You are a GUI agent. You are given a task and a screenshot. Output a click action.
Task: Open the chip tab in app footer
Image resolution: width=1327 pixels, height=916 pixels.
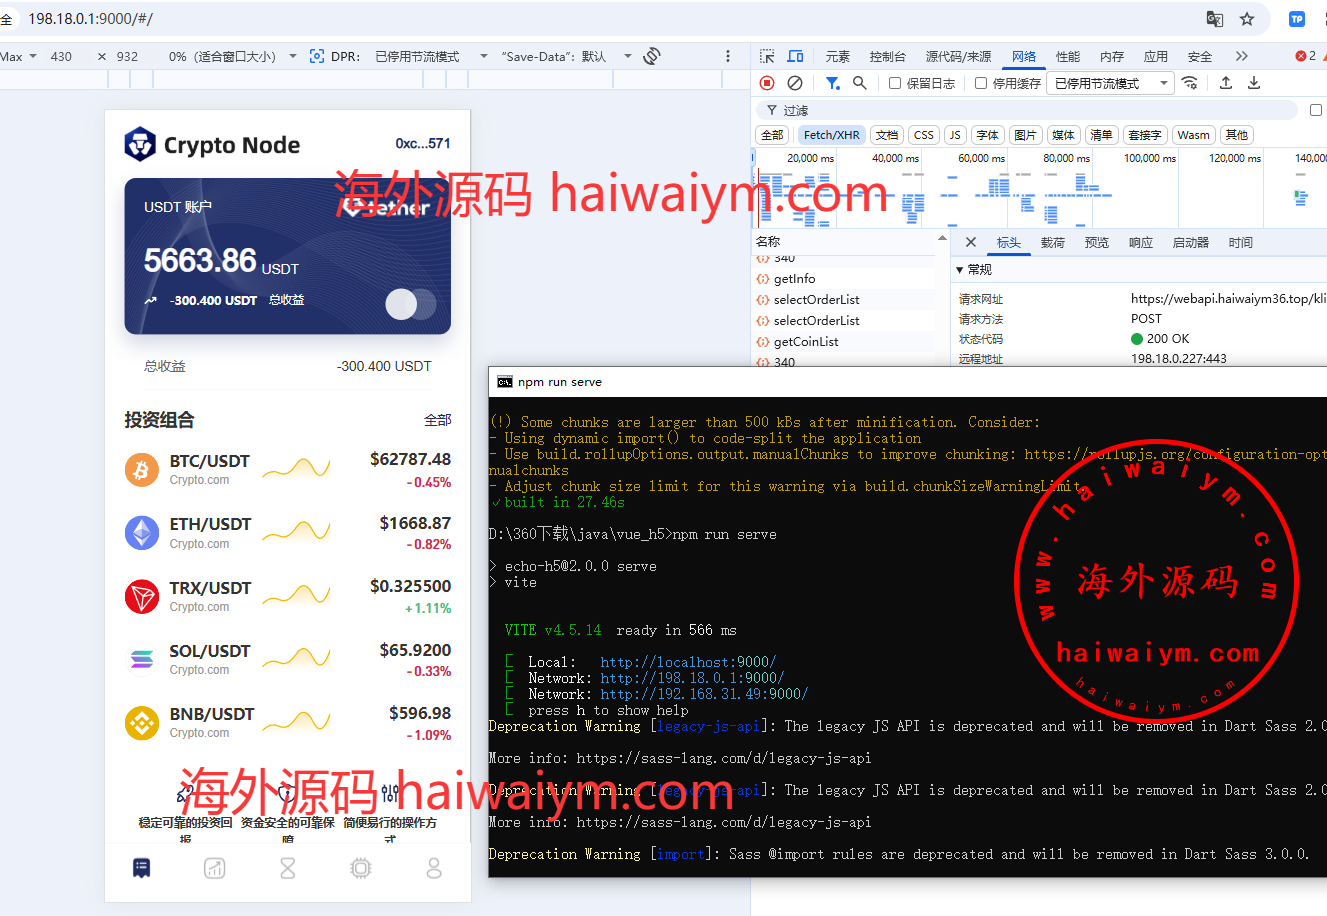tap(361, 868)
